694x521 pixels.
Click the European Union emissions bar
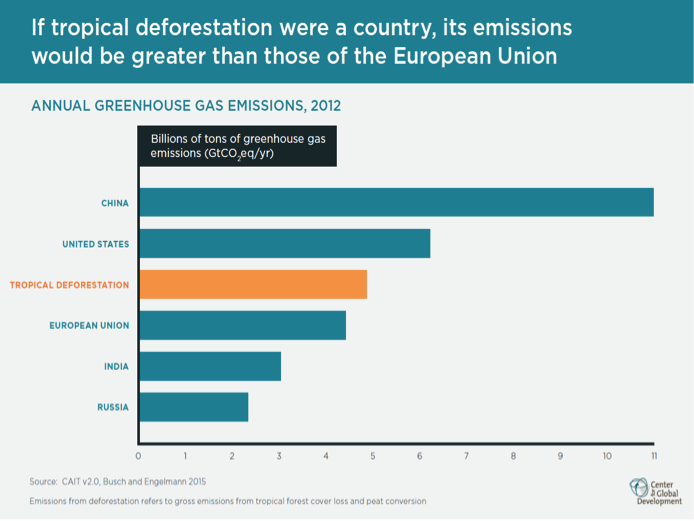coord(242,325)
